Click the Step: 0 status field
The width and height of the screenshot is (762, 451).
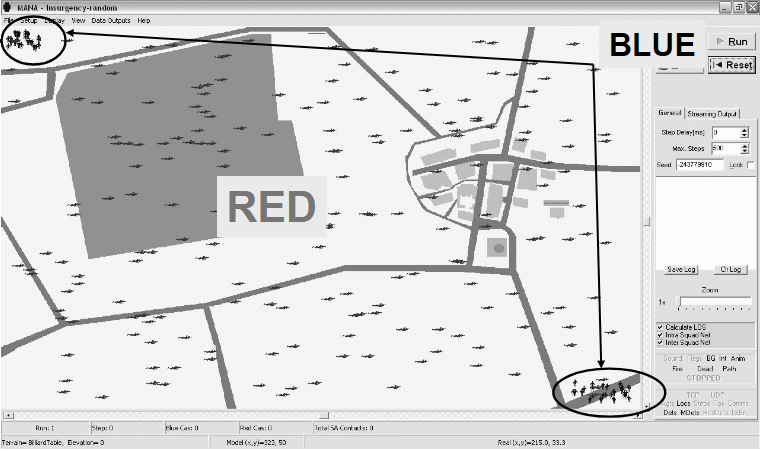pyautogui.click(x=127, y=428)
